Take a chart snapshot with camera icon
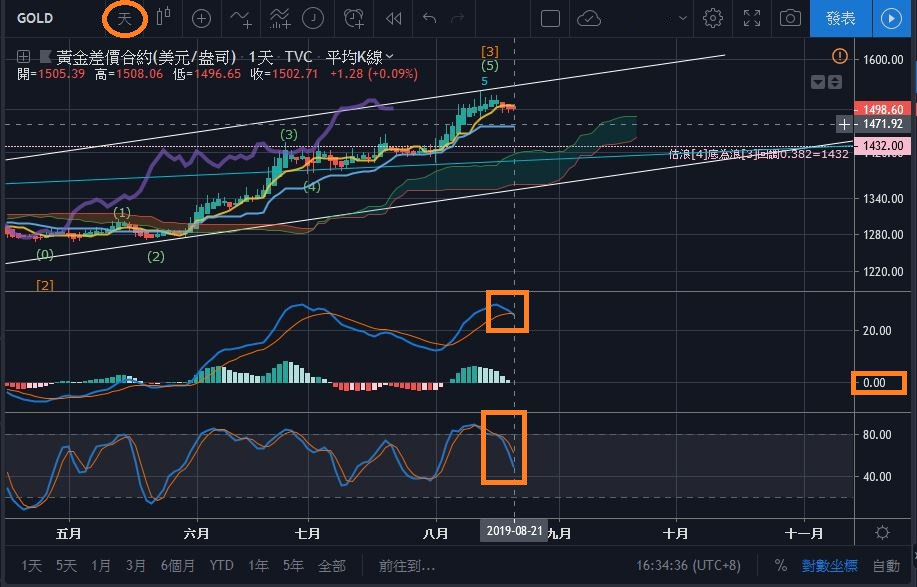Image resolution: width=917 pixels, height=587 pixels. point(790,18)
